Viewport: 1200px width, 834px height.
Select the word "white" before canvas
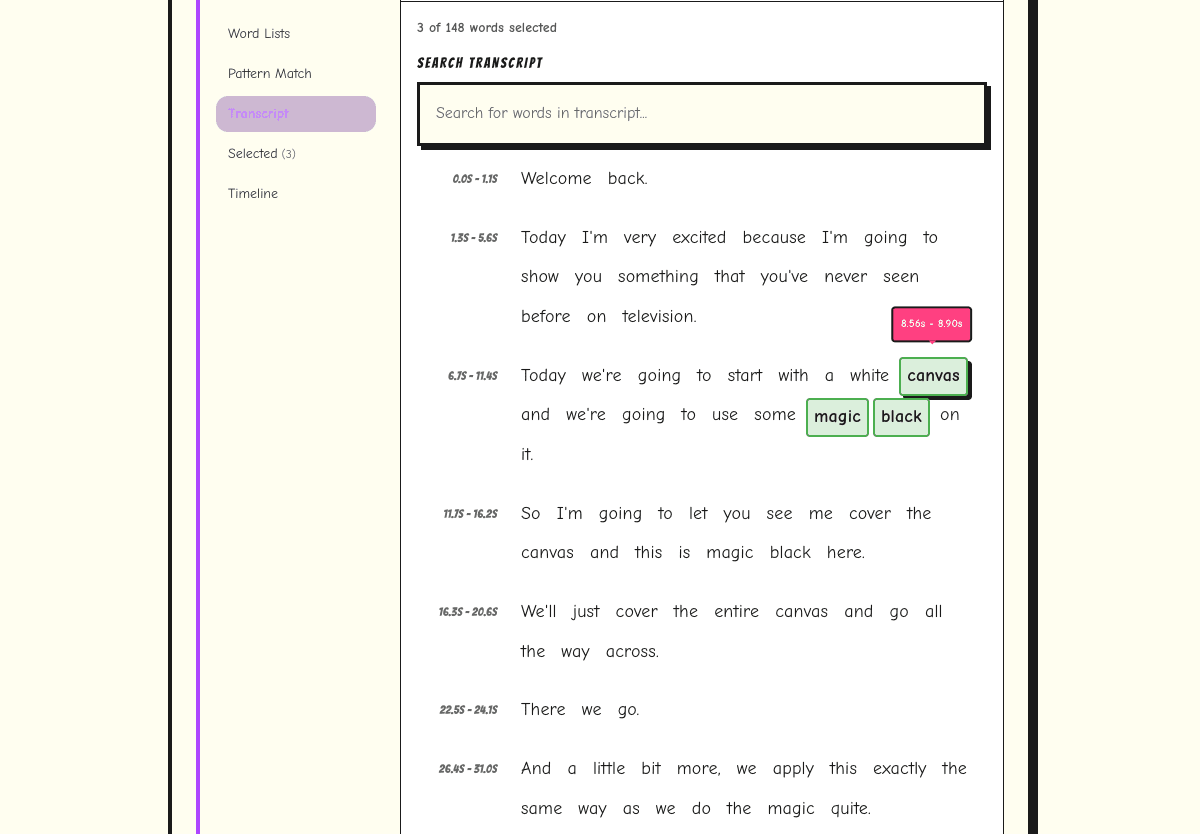(x=870, y=375)
